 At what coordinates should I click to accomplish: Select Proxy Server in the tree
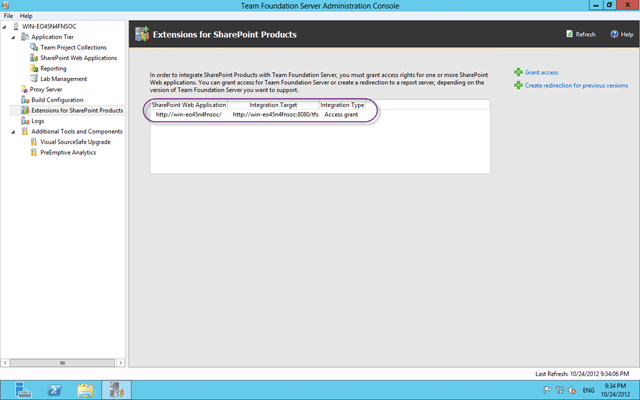[x=46, y=89]
